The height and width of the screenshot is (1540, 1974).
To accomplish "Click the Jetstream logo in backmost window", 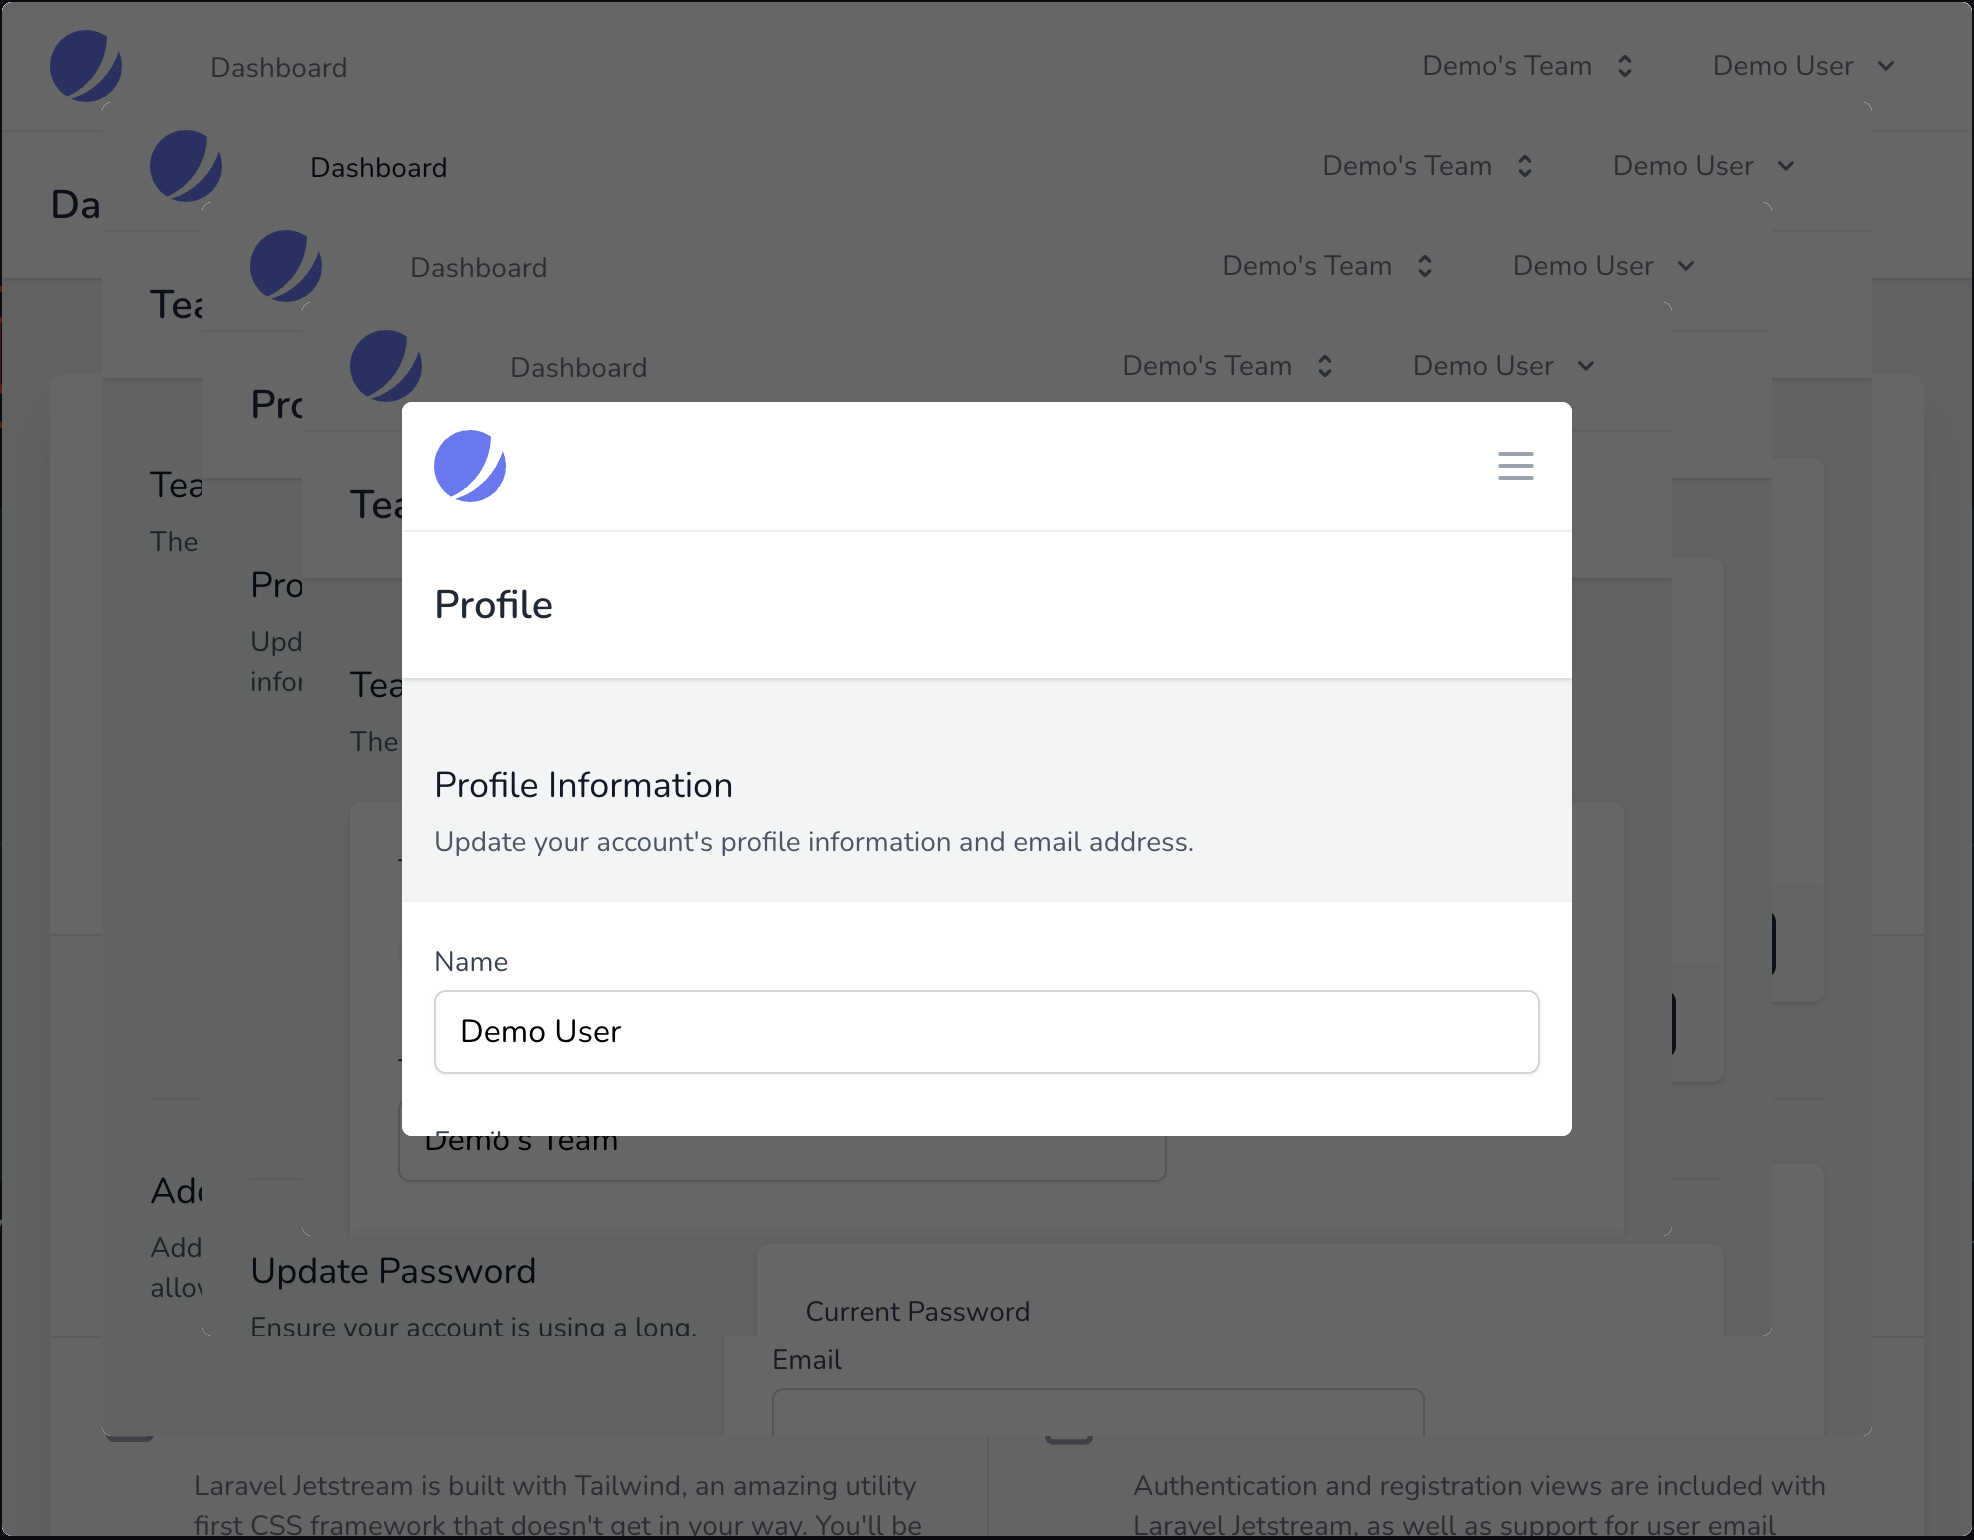I will pyautogui.click(x=86, y=66).
